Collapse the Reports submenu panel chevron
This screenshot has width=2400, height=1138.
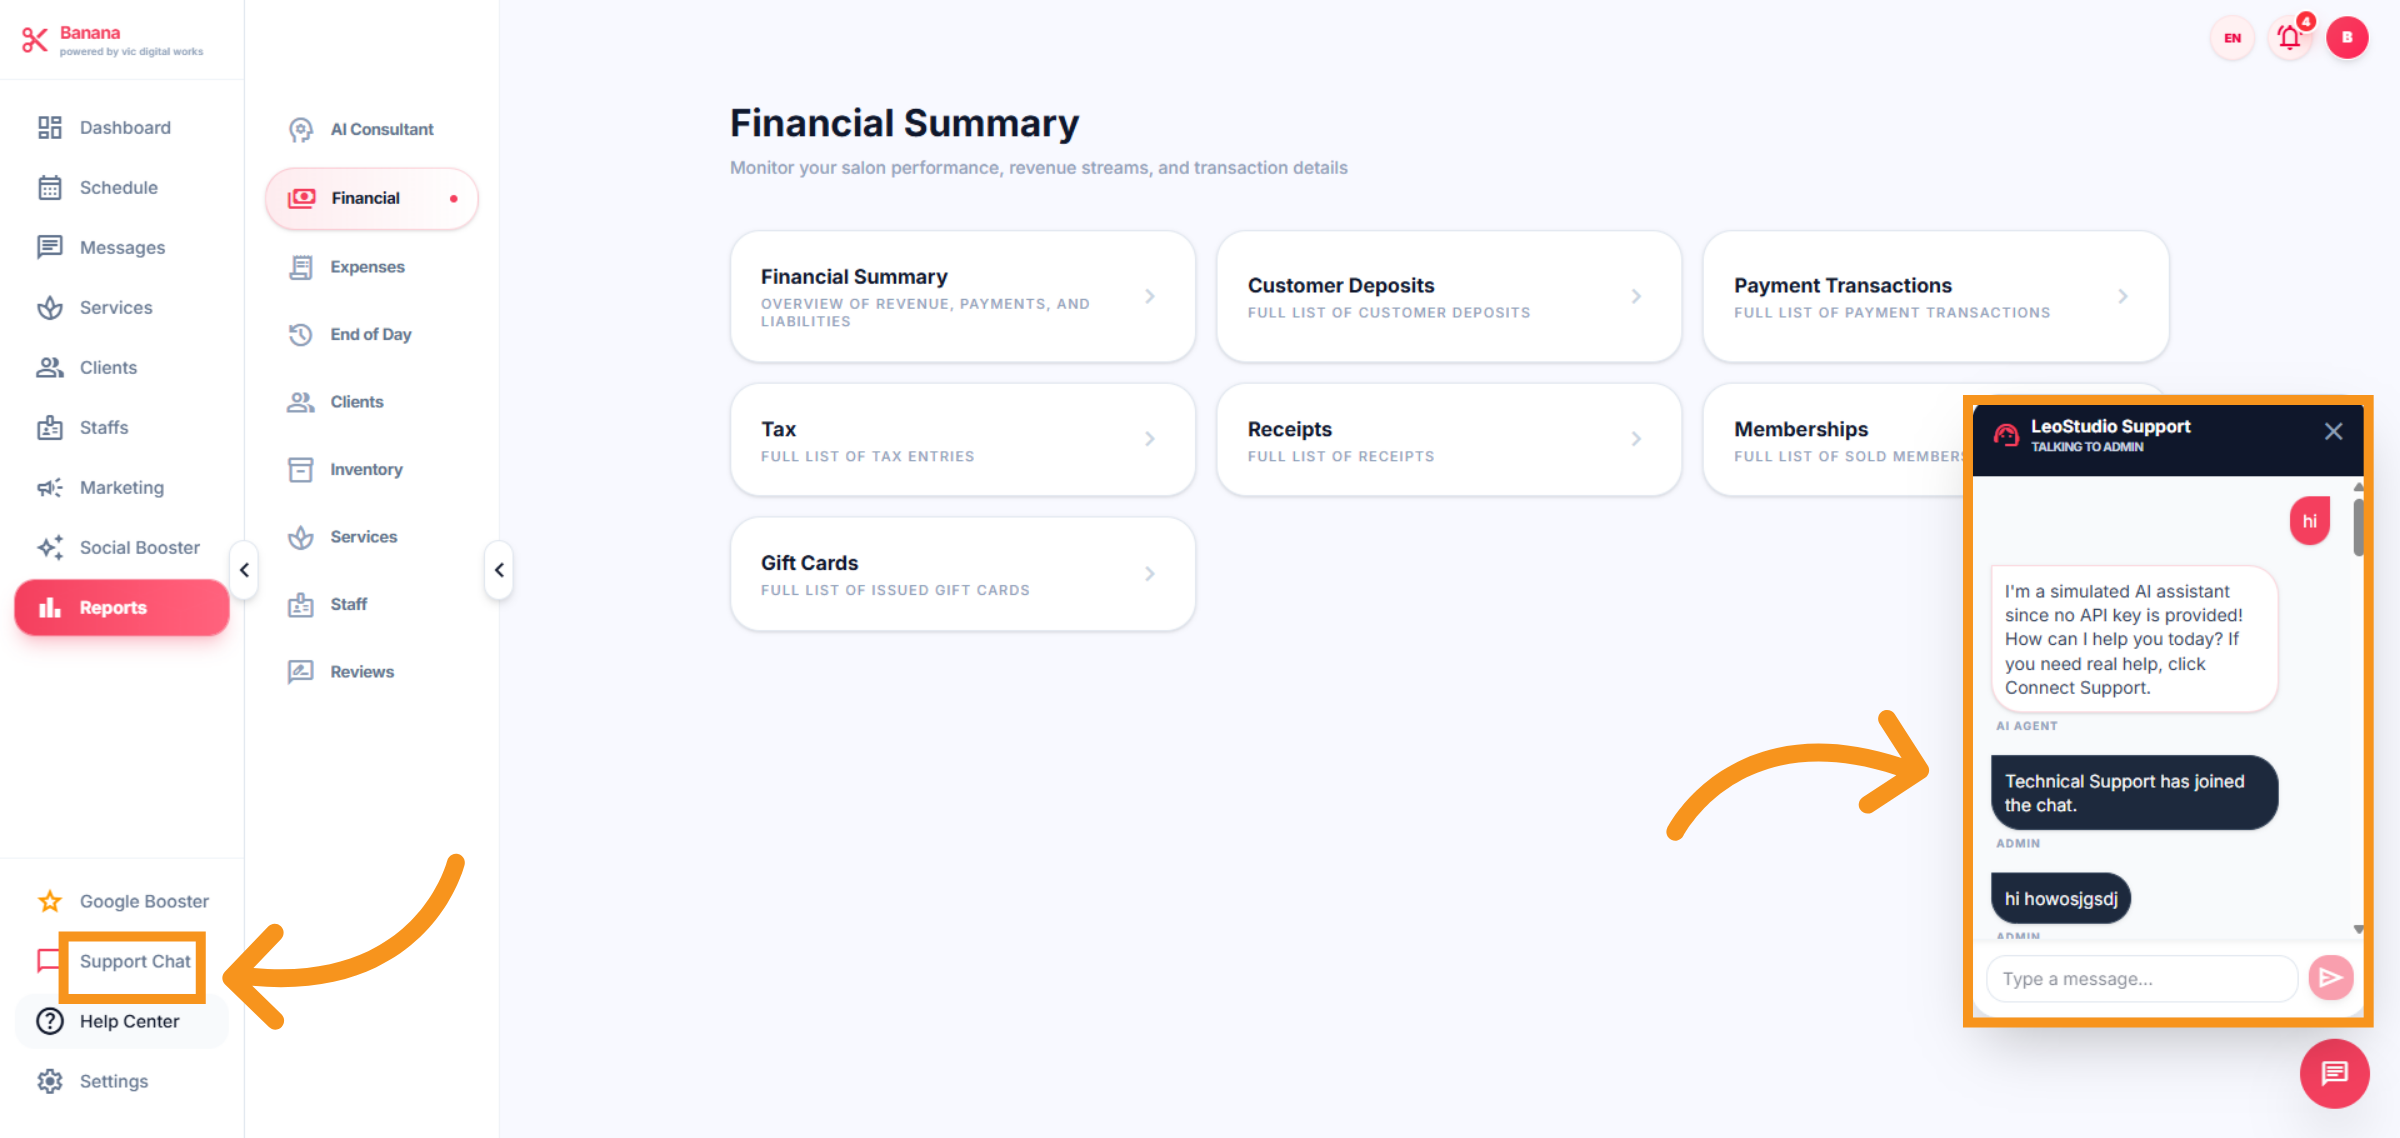coord(499,570)
